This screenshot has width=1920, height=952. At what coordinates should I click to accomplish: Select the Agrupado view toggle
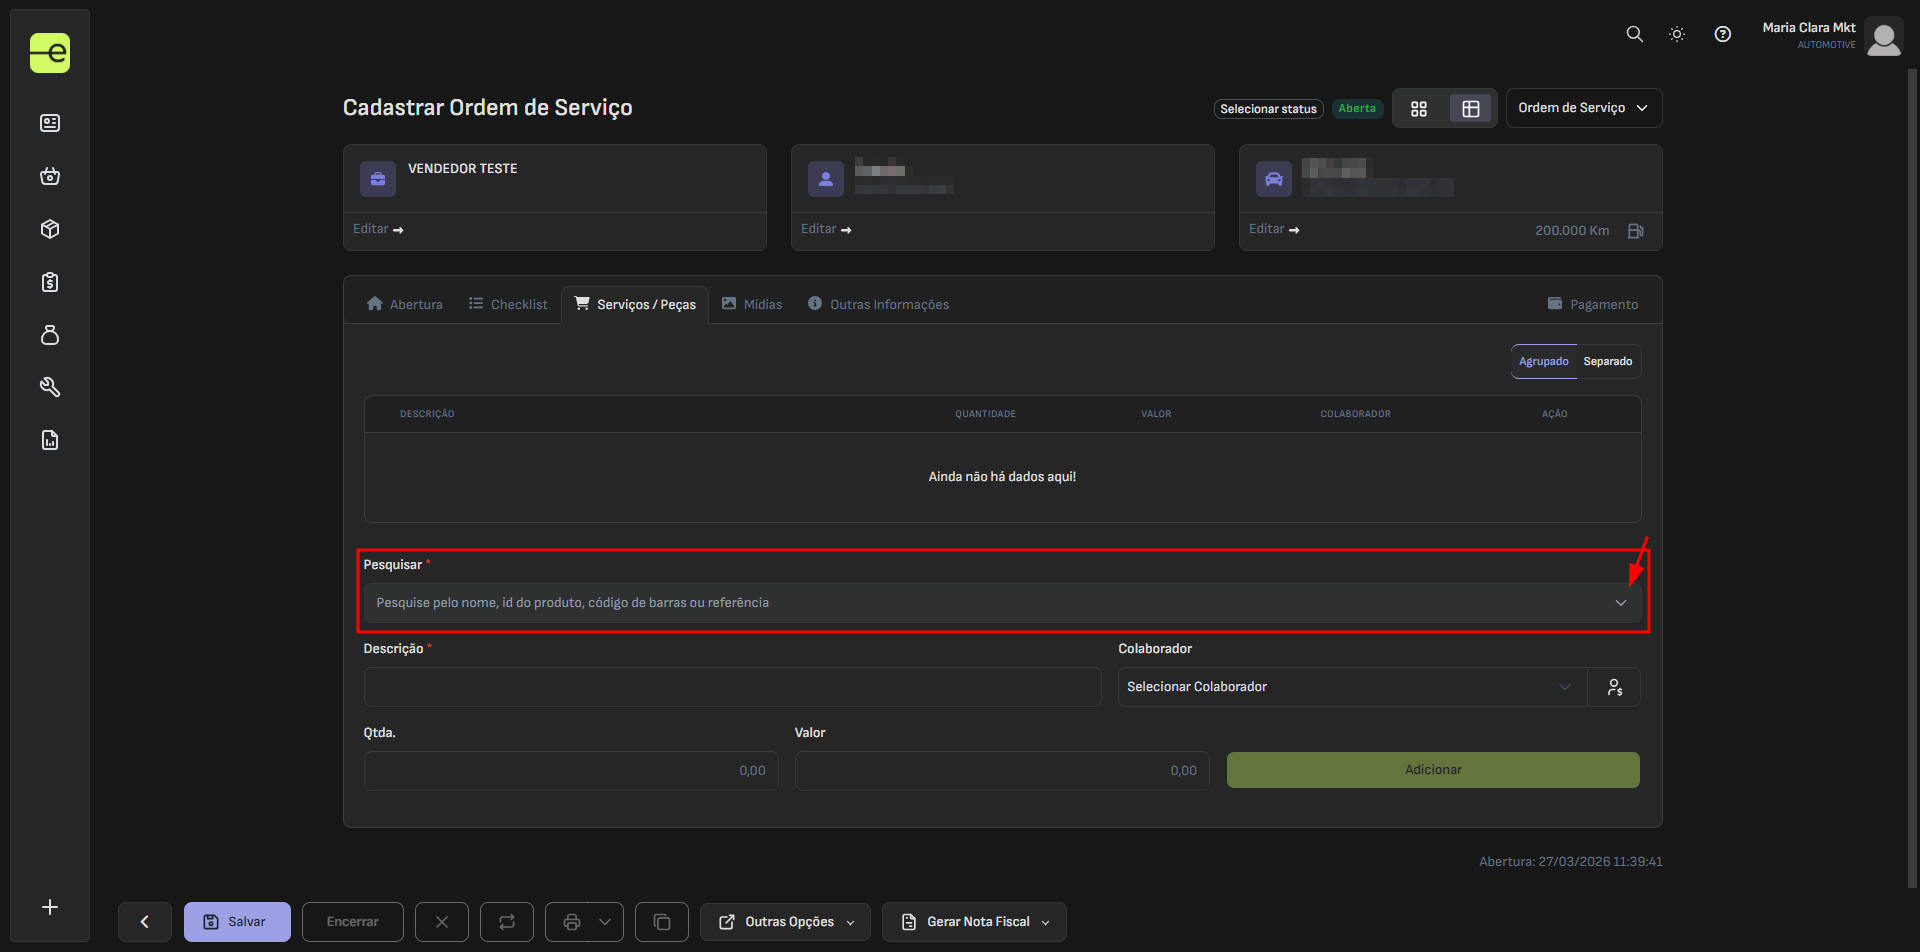coord(1543,362)
